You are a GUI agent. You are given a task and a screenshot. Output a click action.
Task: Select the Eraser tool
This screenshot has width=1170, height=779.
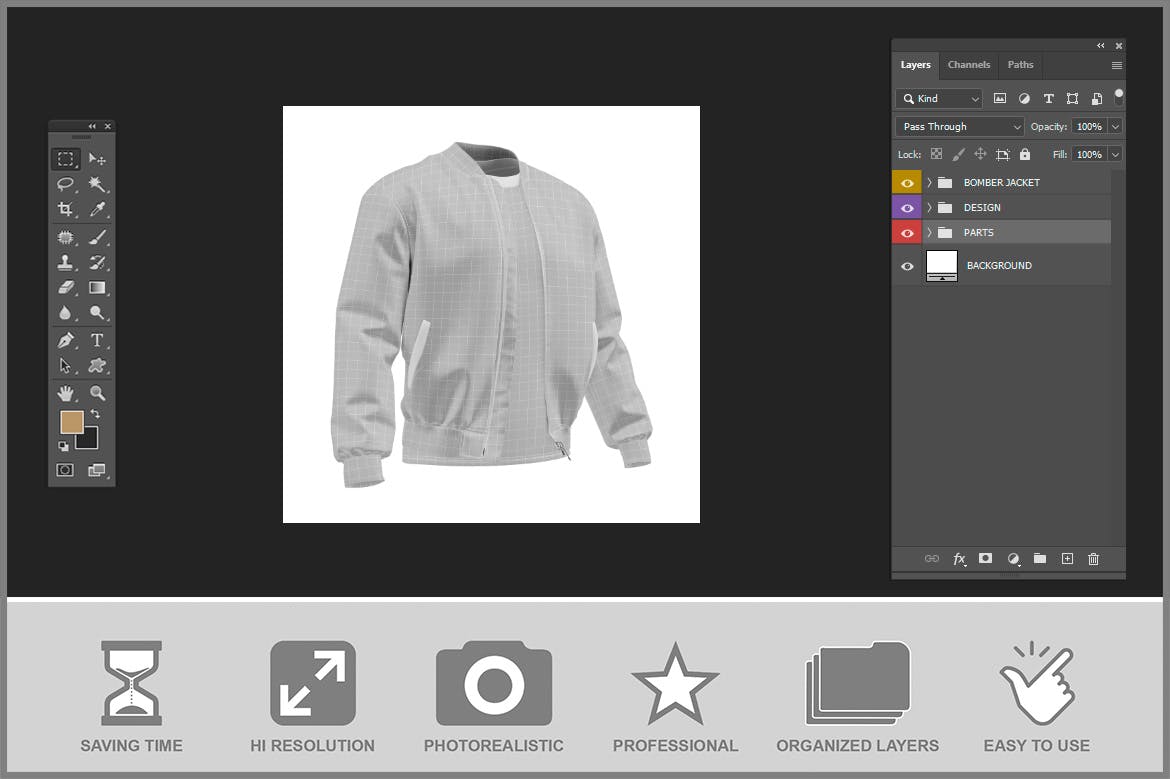pyautogui.click(x=66, y=288)
